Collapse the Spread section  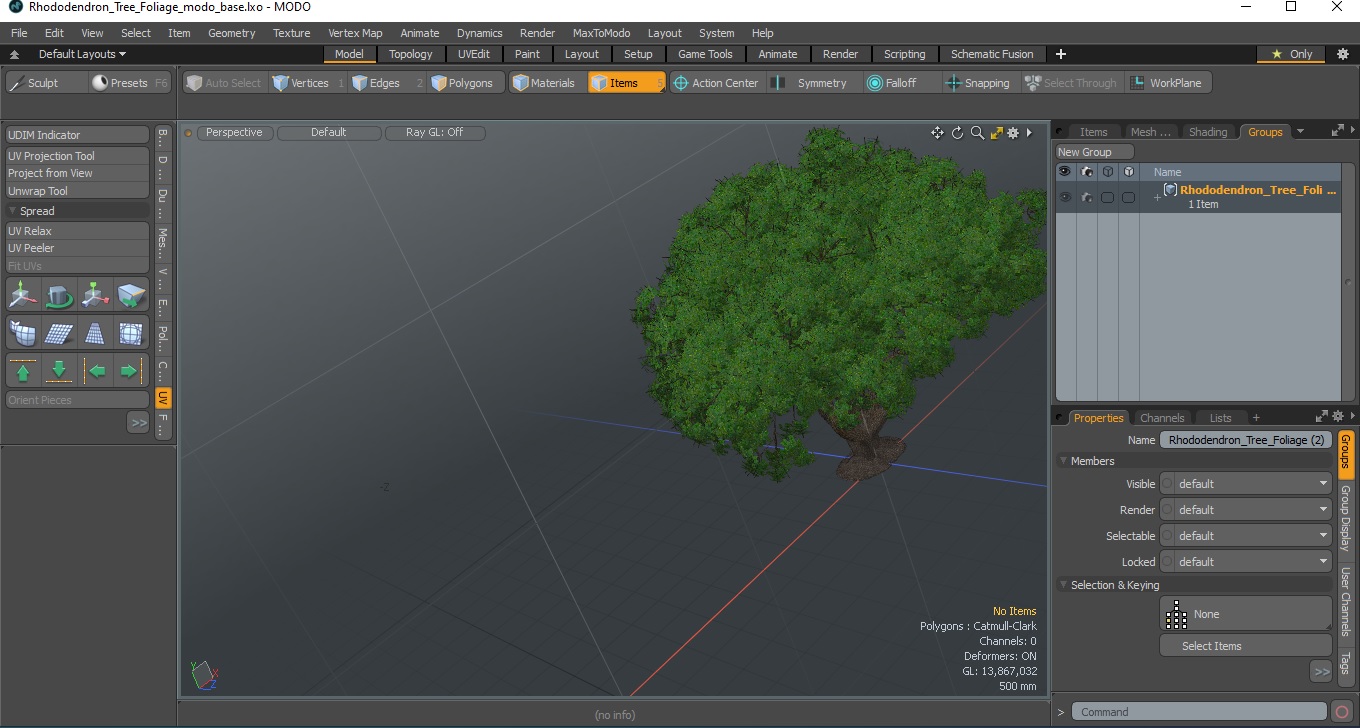coord(13,211)
